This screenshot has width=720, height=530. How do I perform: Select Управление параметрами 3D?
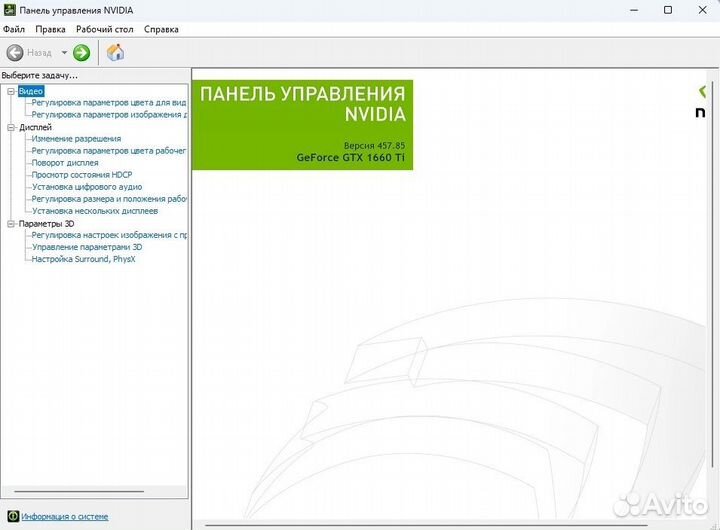(87, 247)
